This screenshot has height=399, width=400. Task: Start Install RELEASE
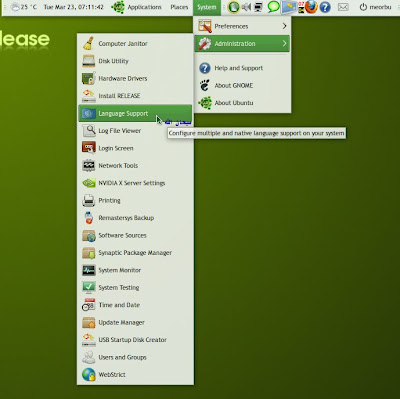tap(135, 96)
